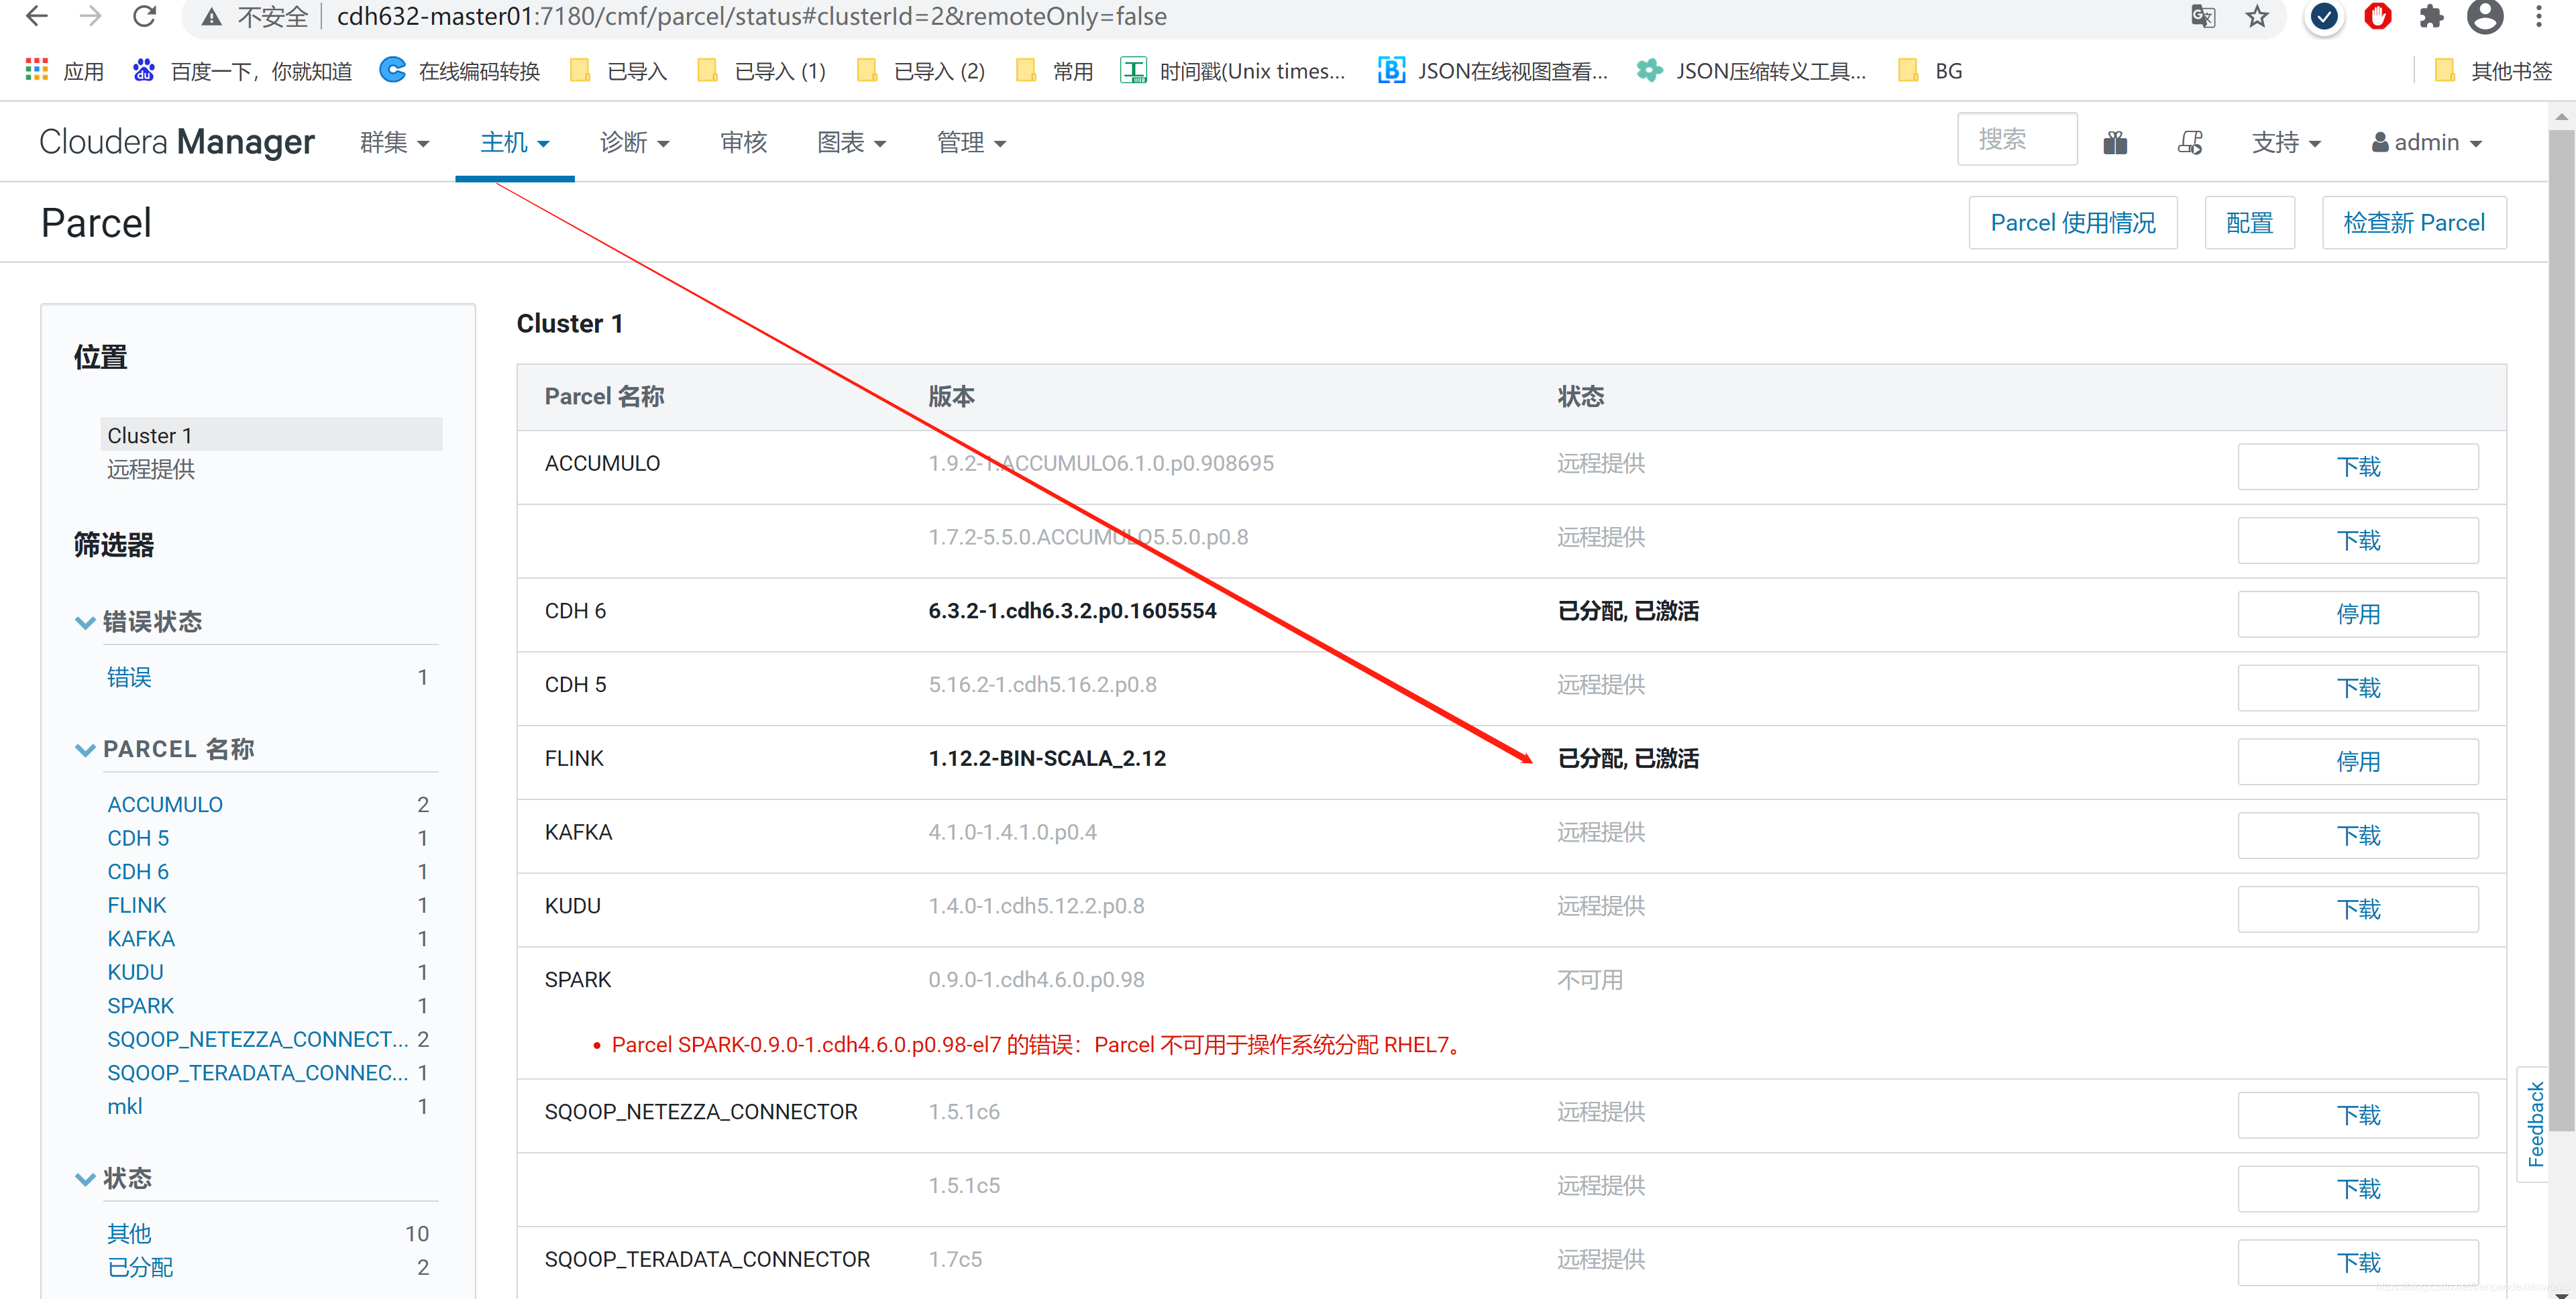Open the Chrome apps grid icon
The width and height of the screenshot is (2576, 1299).
[x=37, y=70]
